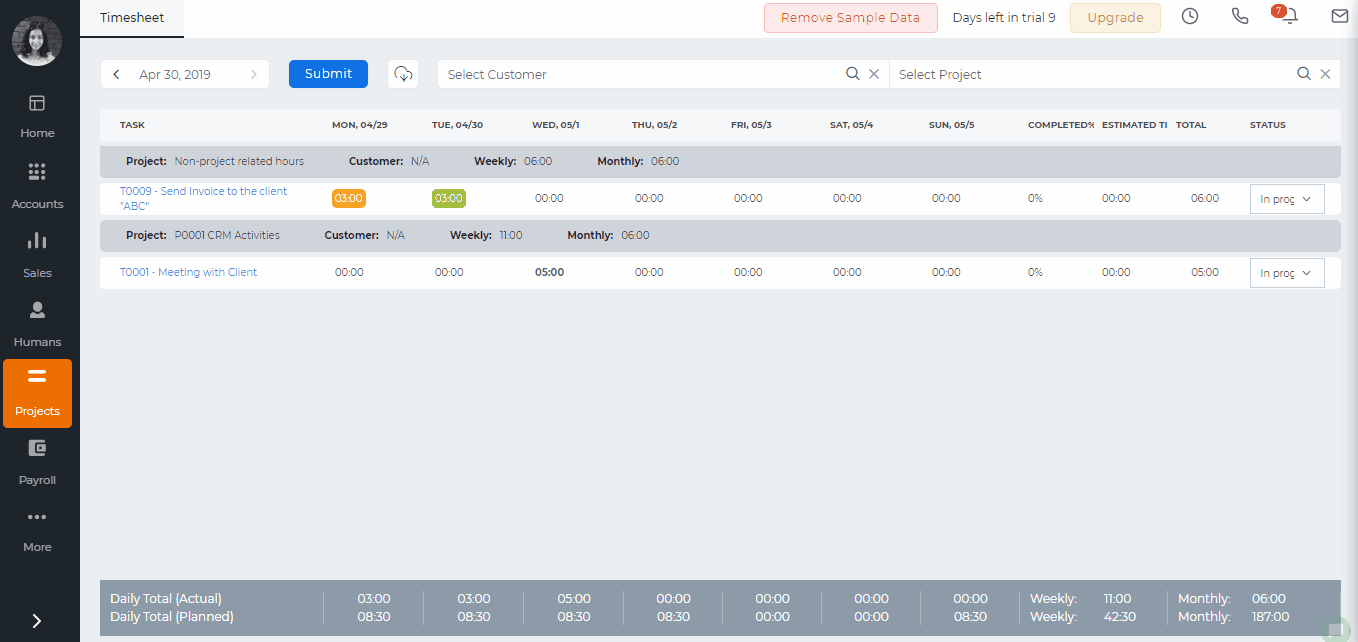Click the THU, 05/2 column header

[655, 125]
